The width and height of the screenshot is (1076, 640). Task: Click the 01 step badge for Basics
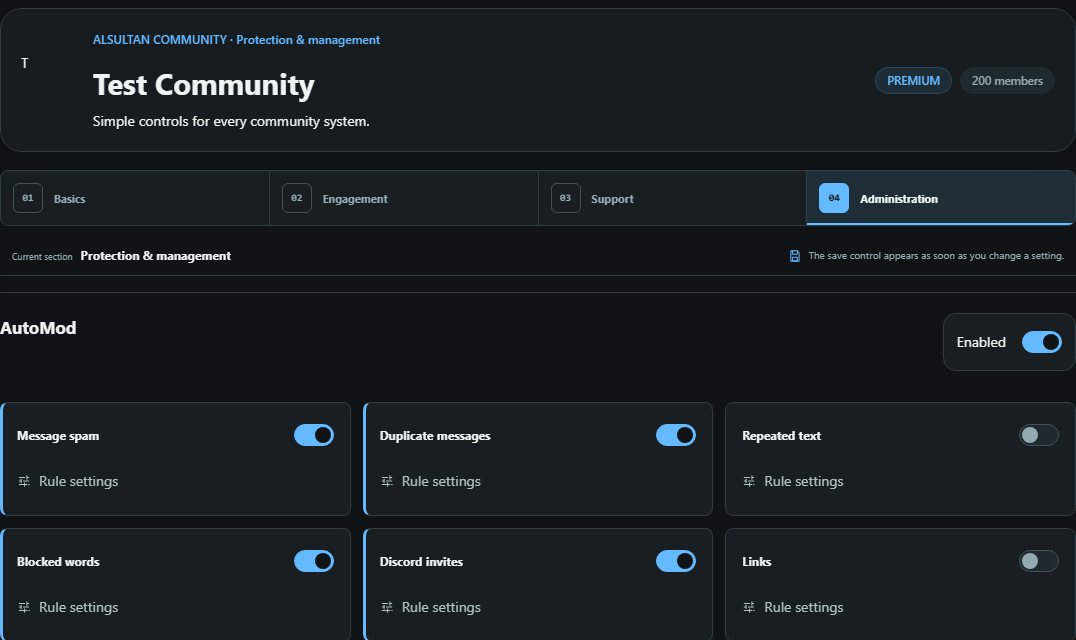28,198
